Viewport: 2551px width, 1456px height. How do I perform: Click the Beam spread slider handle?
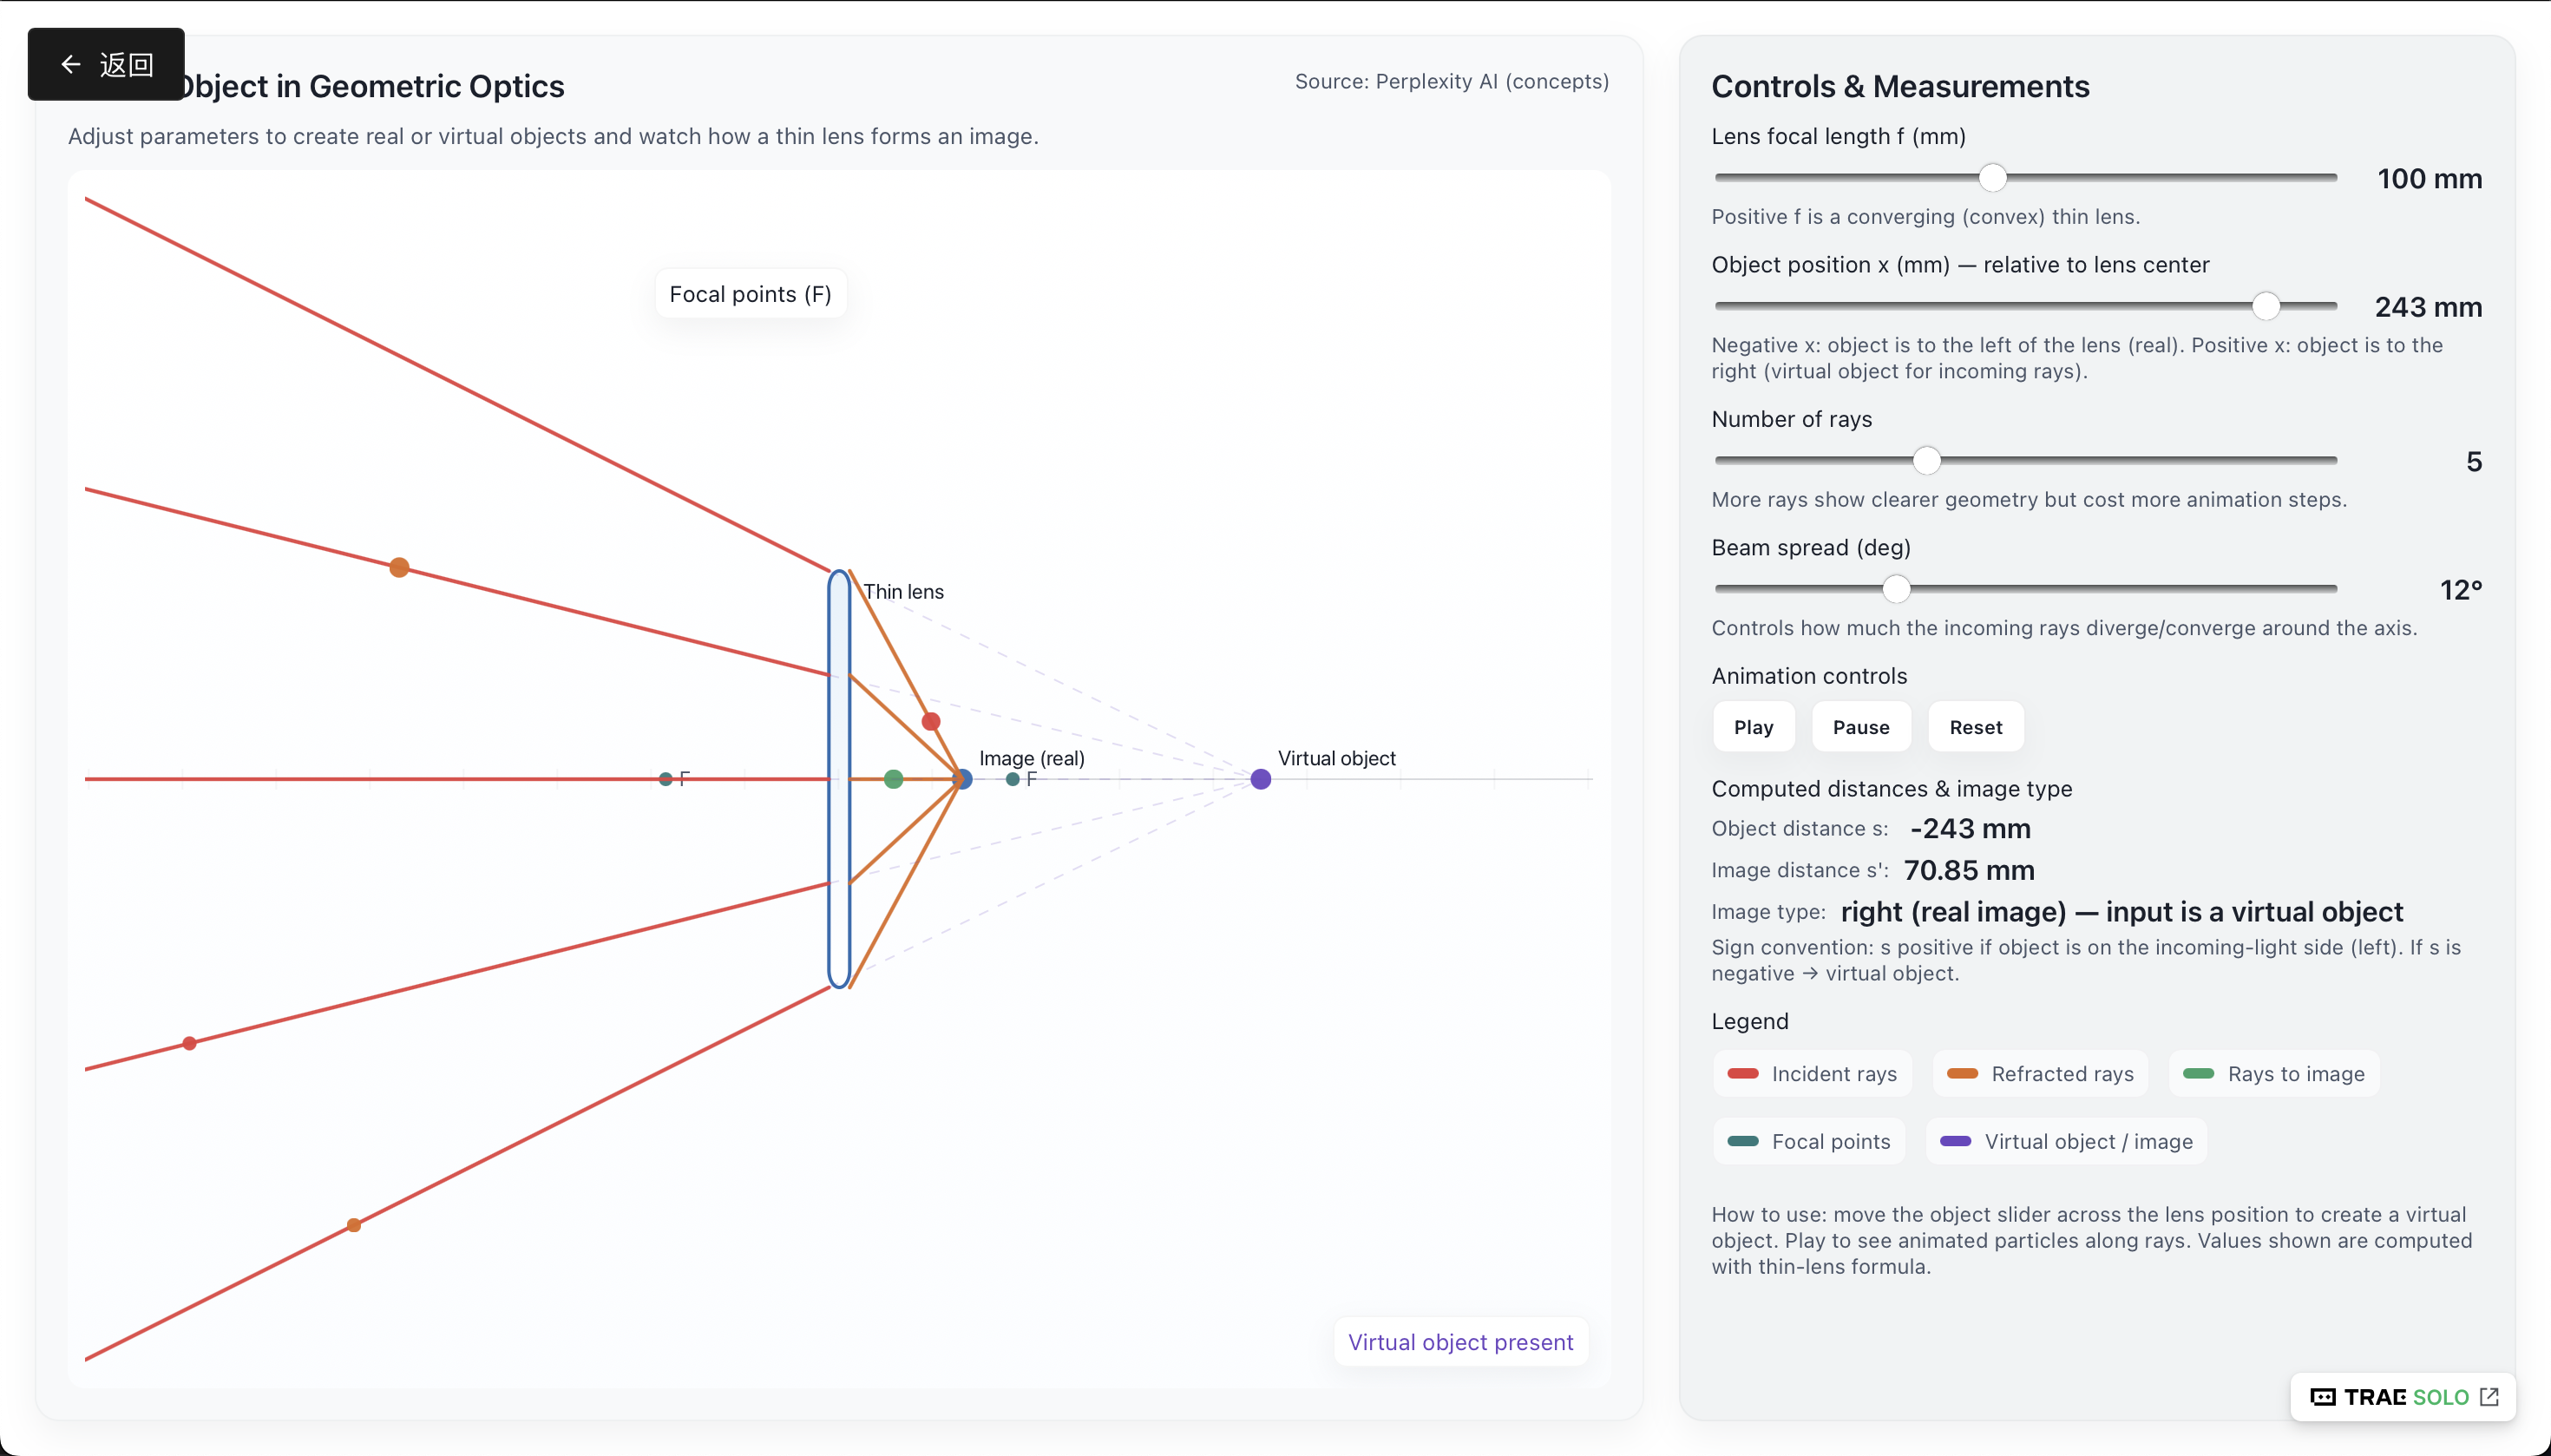pyautogui.click(x=1896, y=589)
